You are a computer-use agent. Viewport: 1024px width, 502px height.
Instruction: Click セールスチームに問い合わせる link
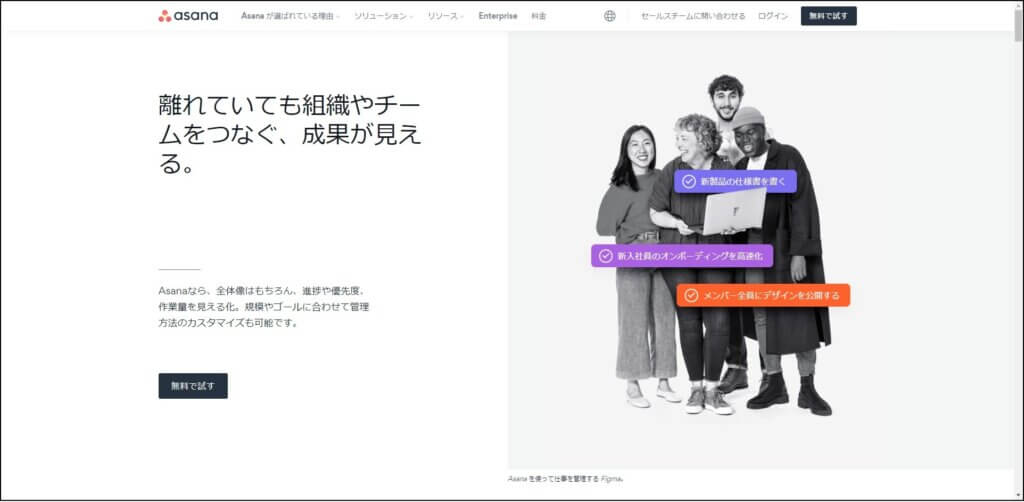tap(693, 16)
